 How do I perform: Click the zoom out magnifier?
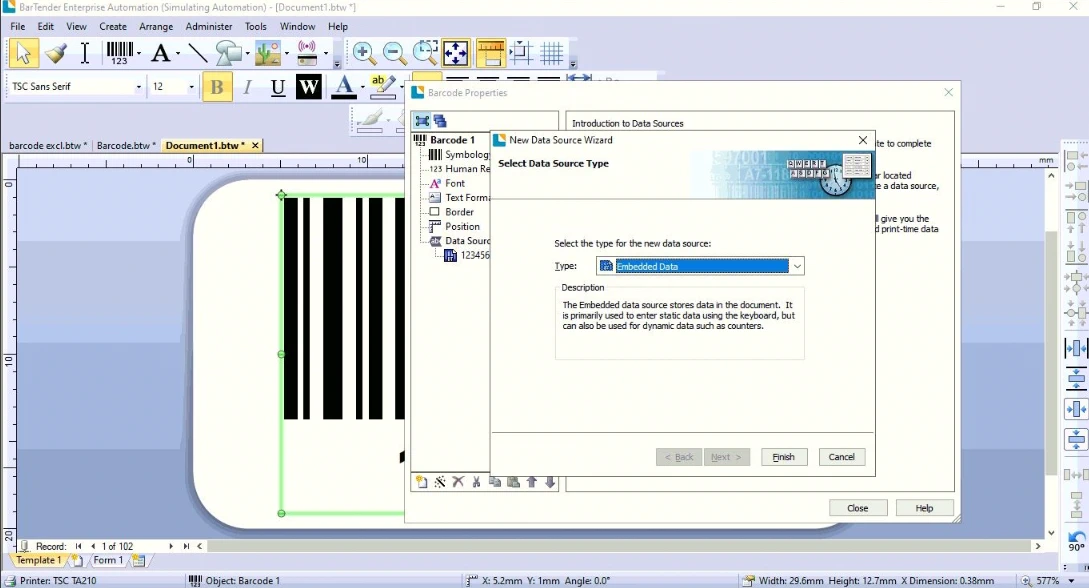point(394,53)
